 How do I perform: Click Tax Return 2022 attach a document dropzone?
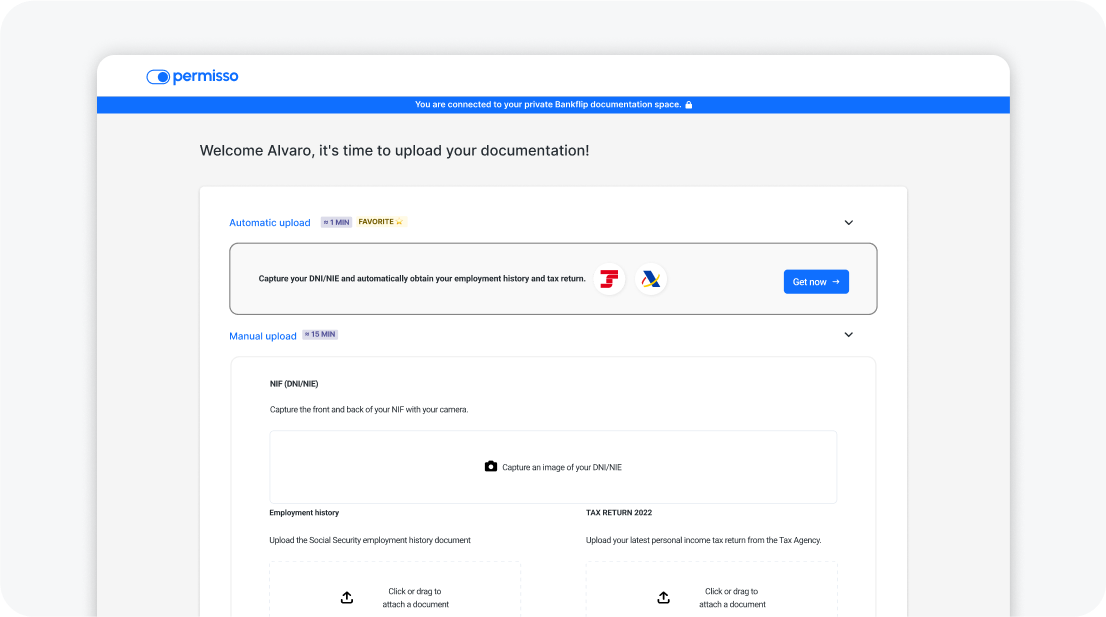(712, 589)
